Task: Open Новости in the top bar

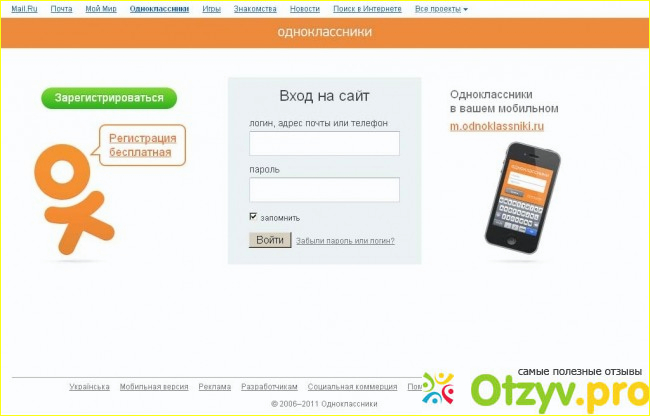Action: (304, 8)
